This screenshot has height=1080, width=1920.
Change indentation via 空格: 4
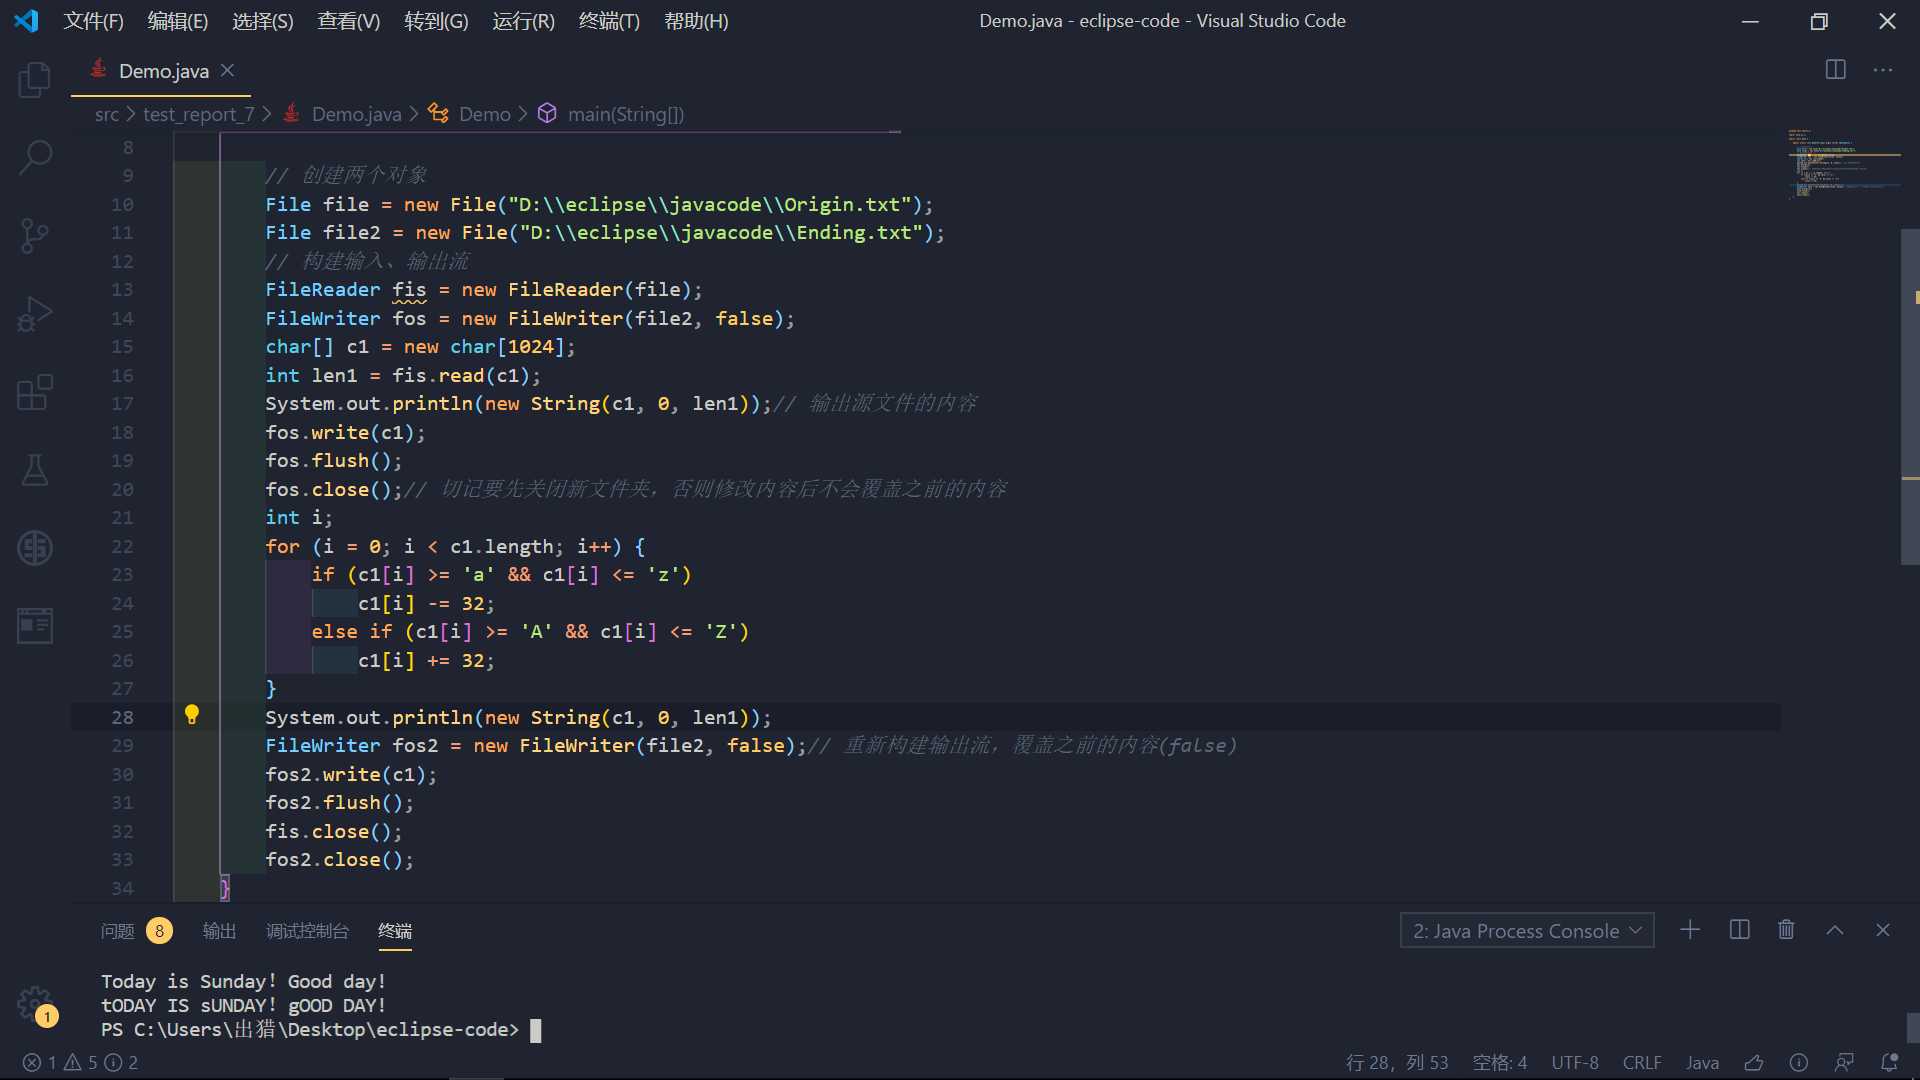[1500, 1062]
